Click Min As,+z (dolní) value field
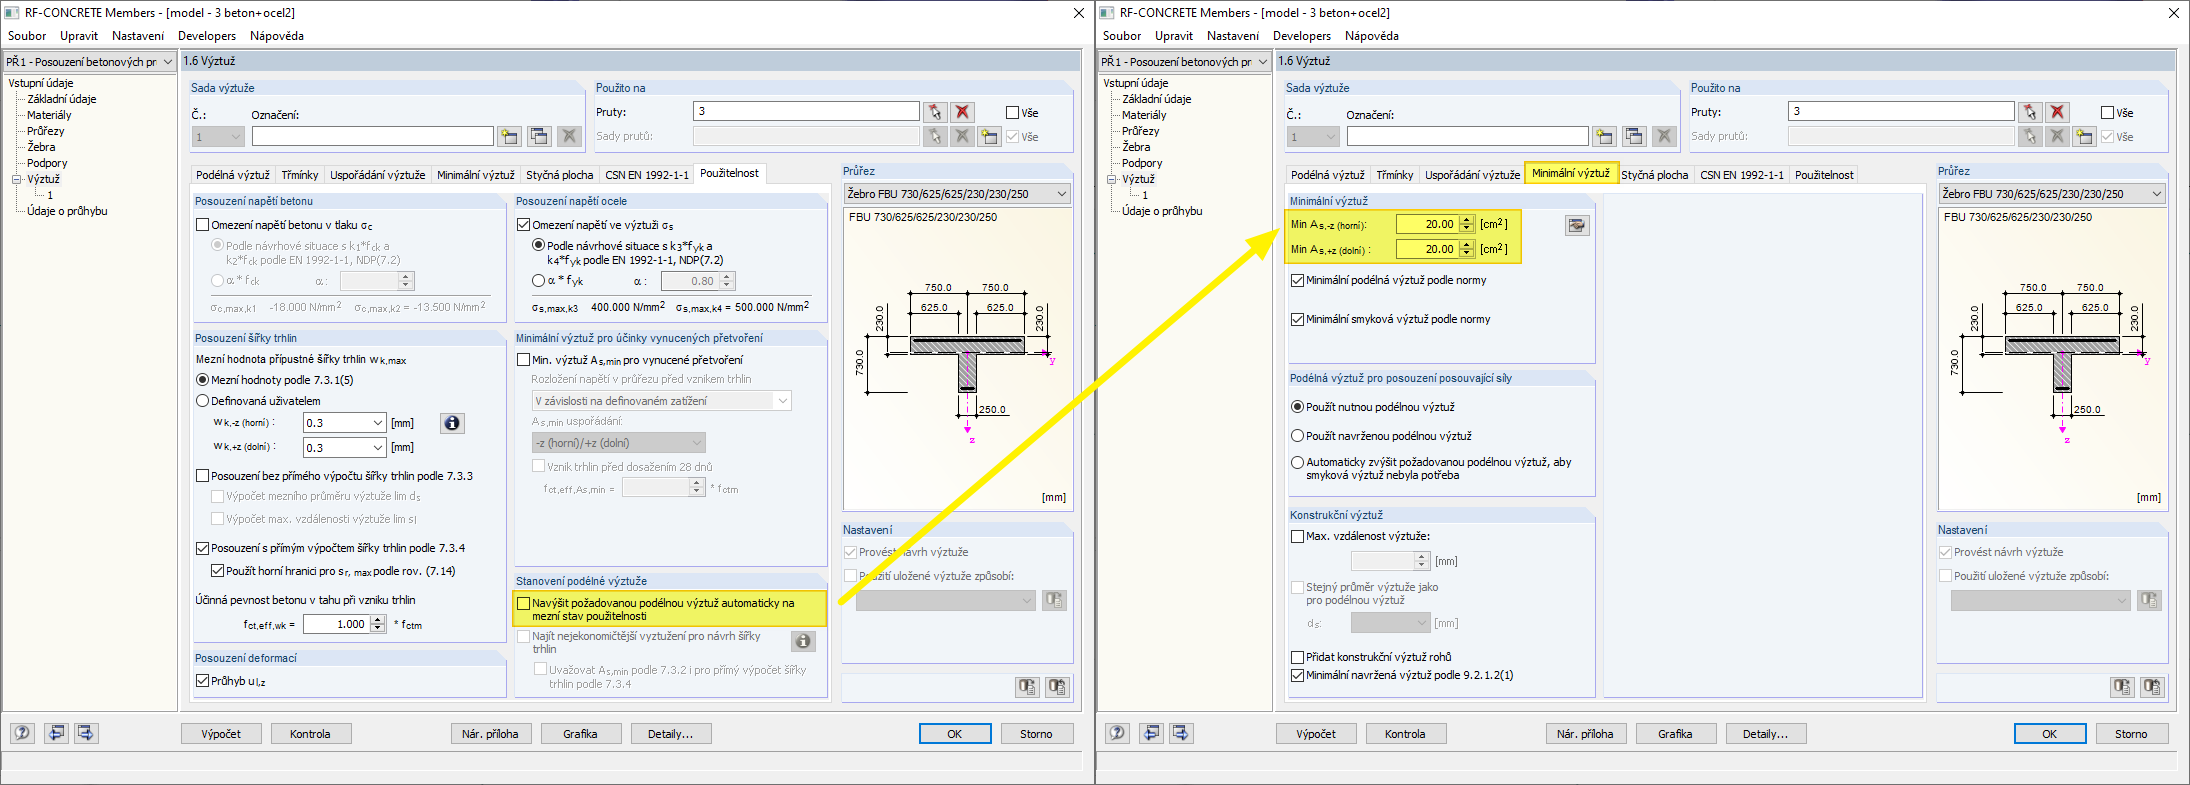 coord(1428,249)
